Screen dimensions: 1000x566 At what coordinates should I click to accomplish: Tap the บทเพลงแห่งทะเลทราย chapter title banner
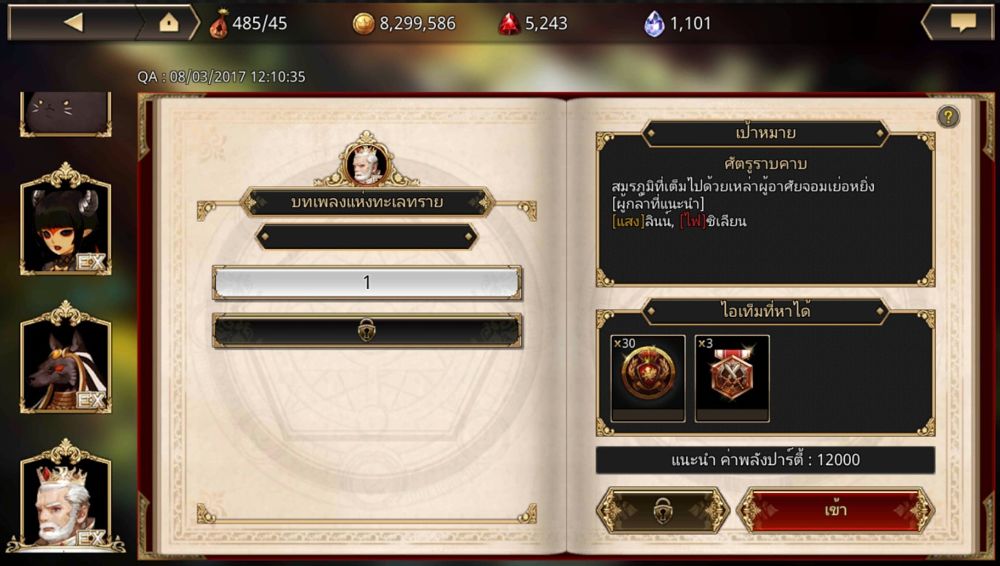click(x=367, y=202)
